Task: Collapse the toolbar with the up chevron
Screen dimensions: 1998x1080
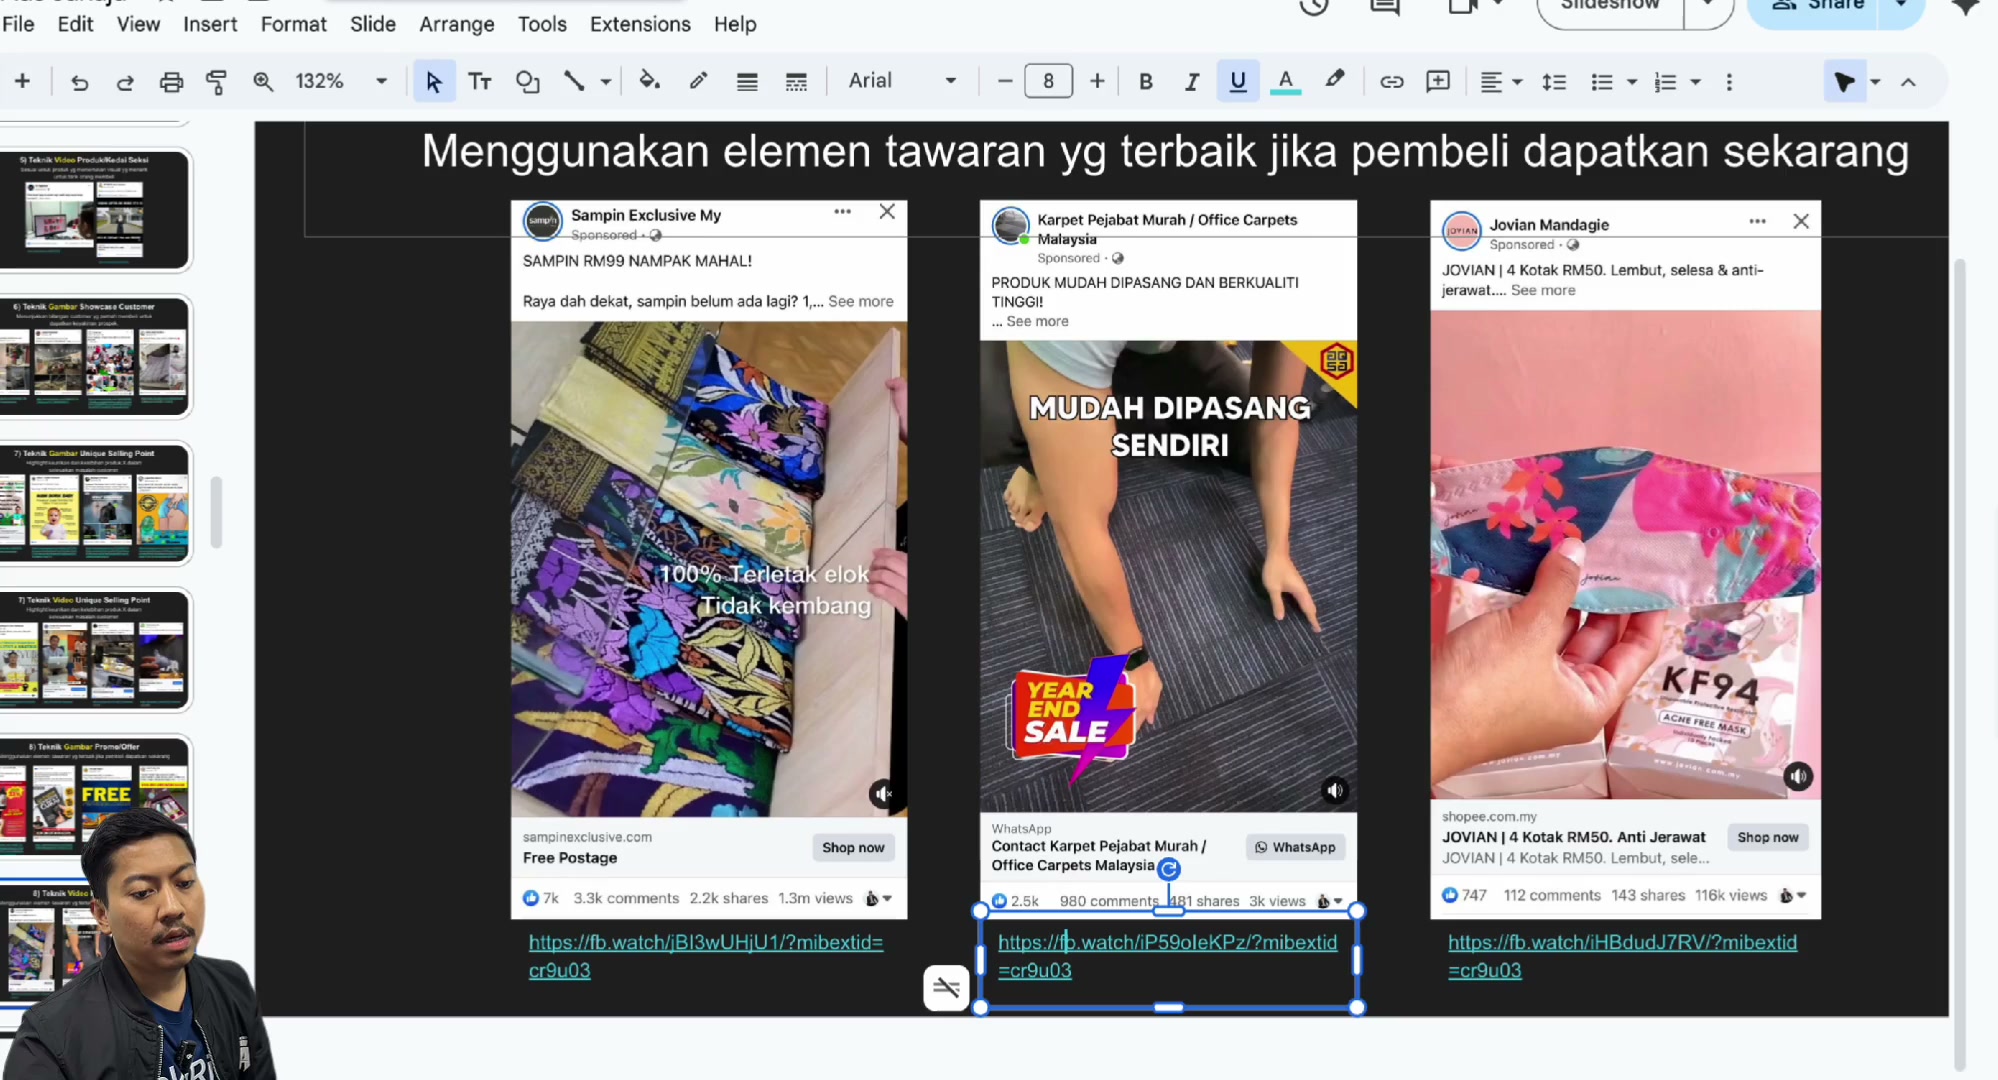Action: pos(1908,82)
